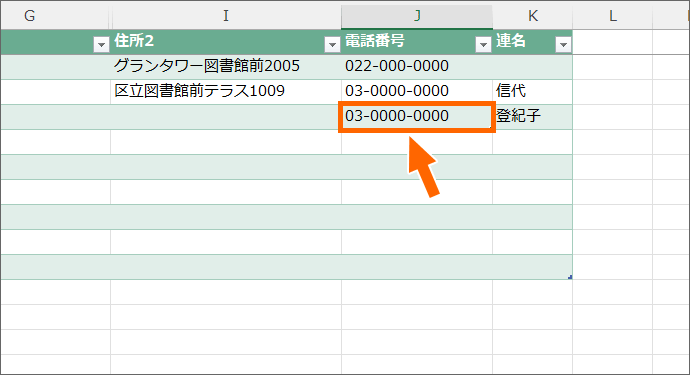Select column K header
The image size is (690, 375).
(x=532, y=16)
